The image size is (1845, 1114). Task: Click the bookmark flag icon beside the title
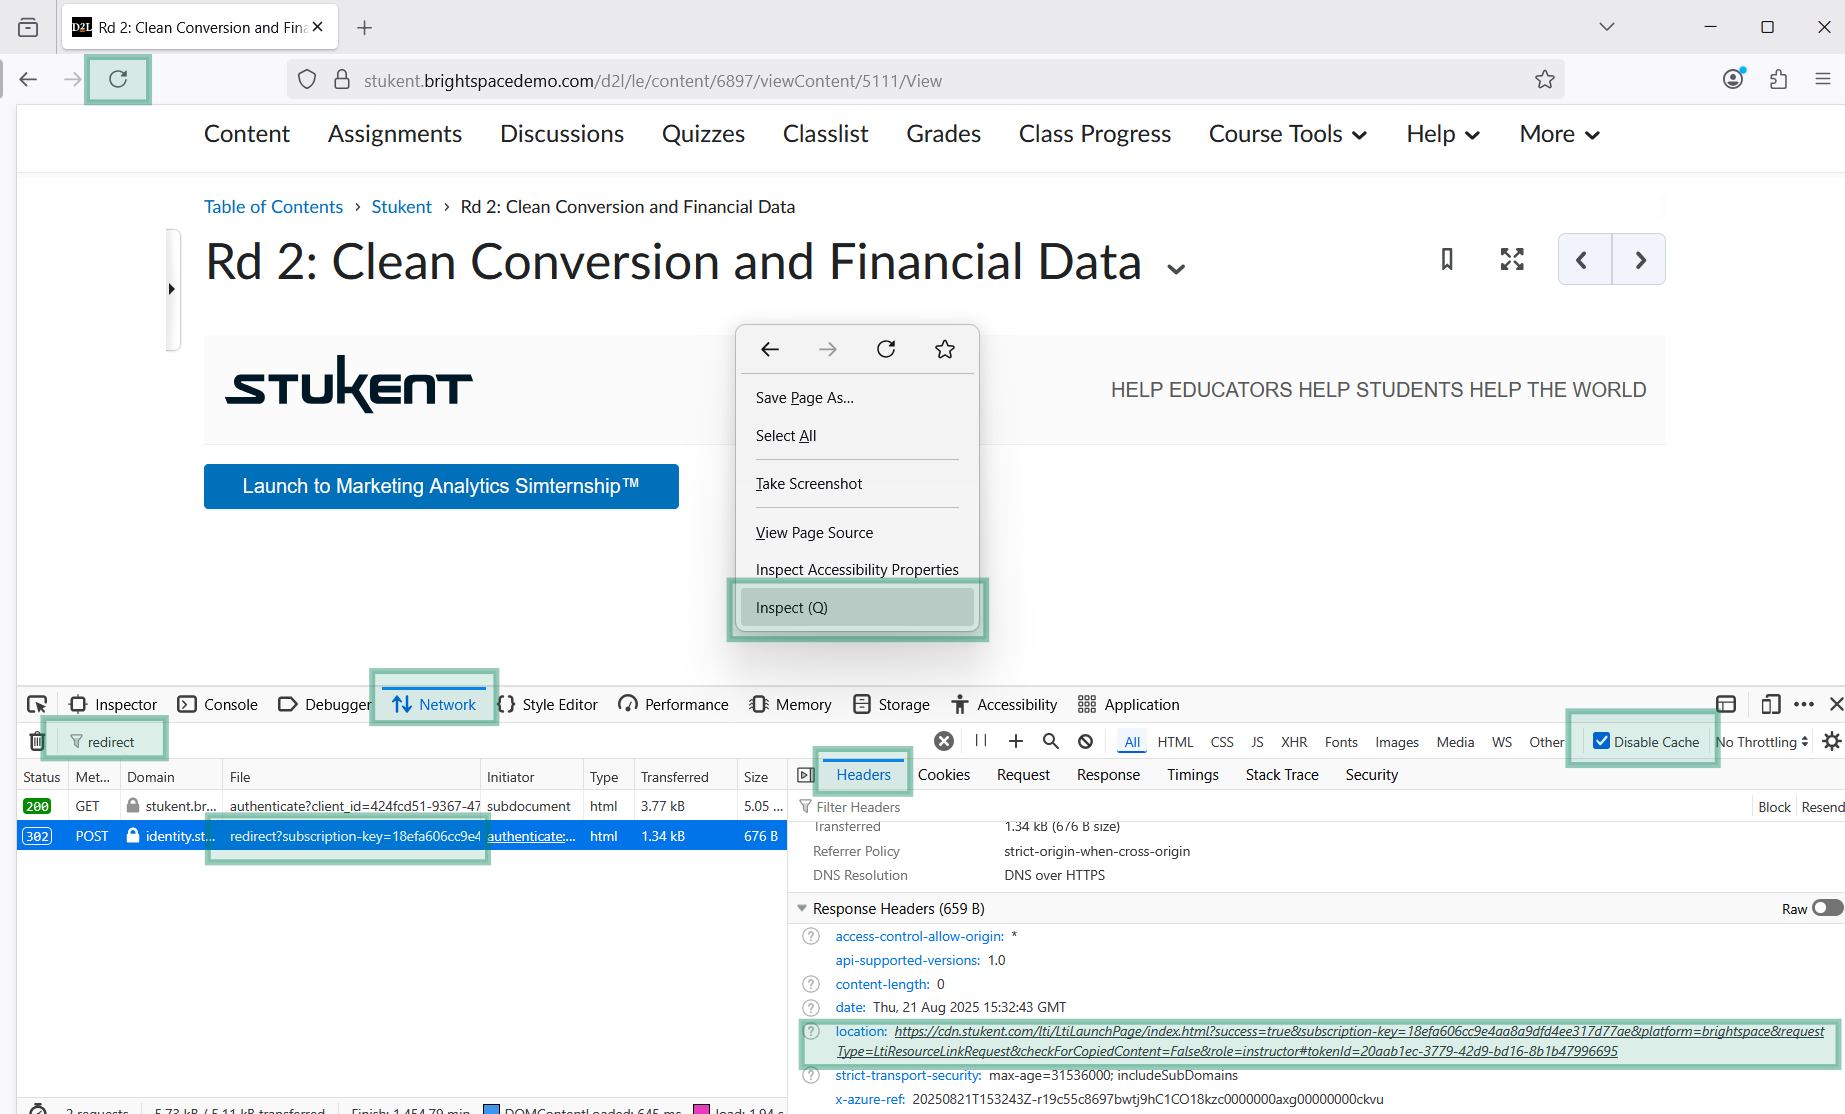coord(1447,260)
